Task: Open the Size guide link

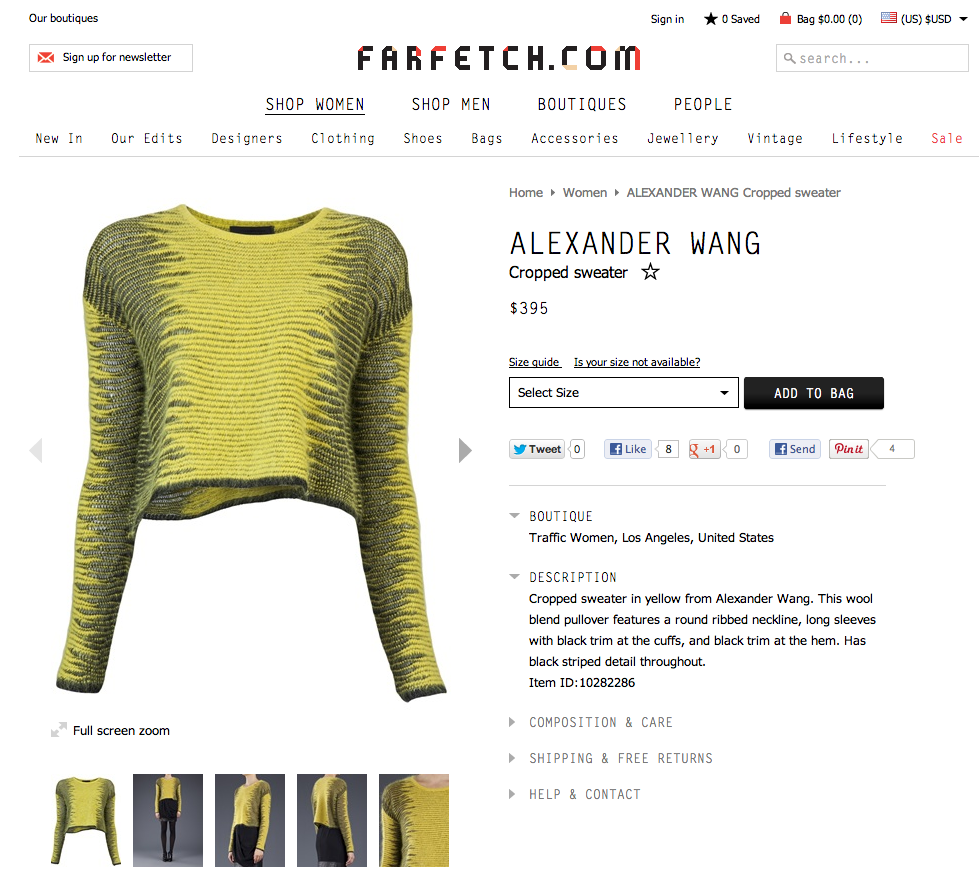Action: tap(534, 362)
